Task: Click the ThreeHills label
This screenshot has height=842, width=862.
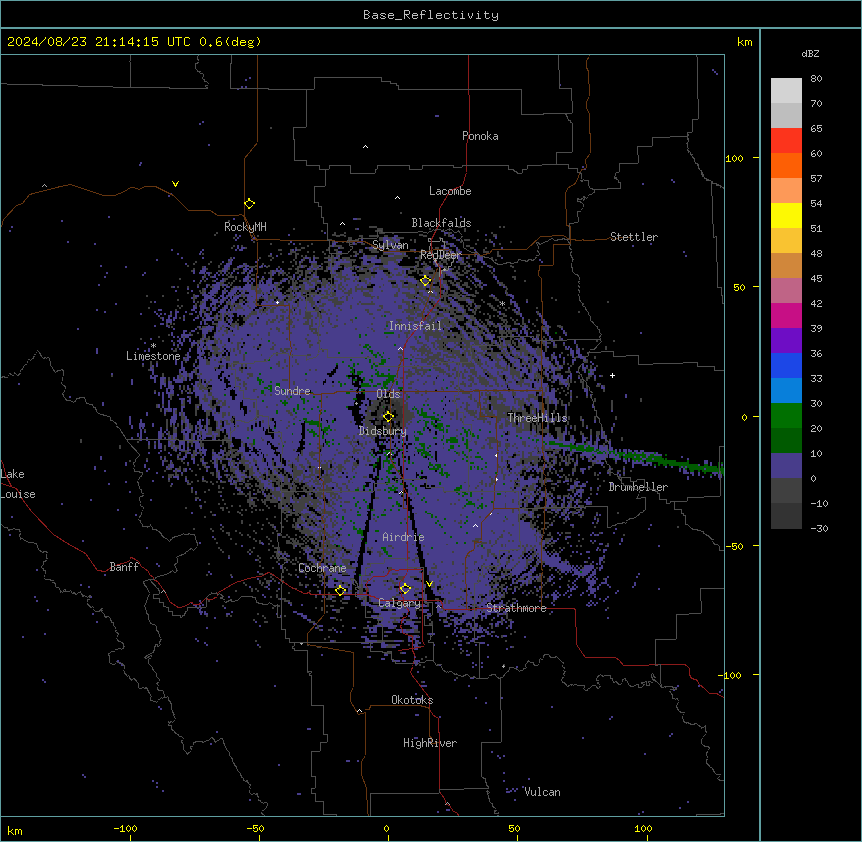Action: coord(537,418)
